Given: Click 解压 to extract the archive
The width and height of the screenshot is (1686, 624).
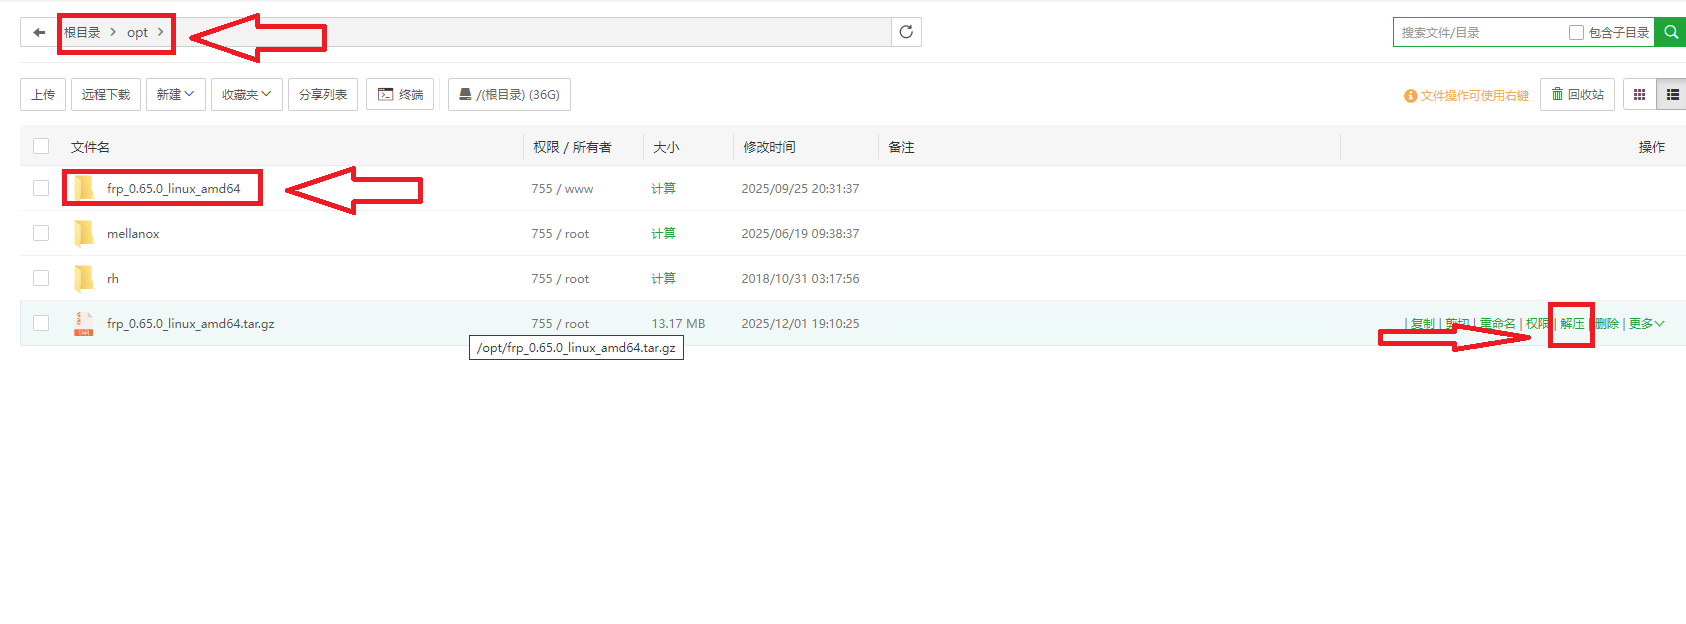Looking at the screenshot, I should click(1572, 323).
